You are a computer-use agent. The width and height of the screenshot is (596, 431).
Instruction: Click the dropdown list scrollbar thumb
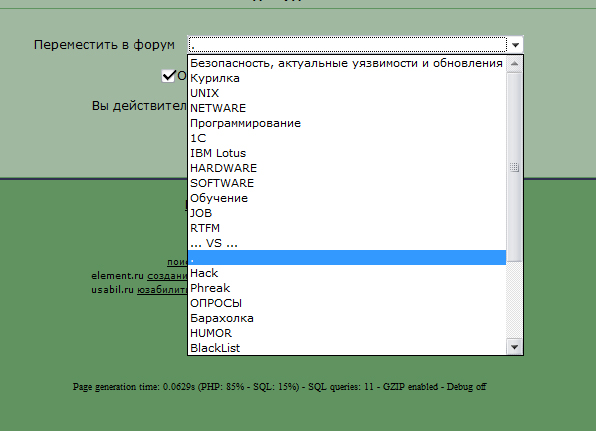514,167
